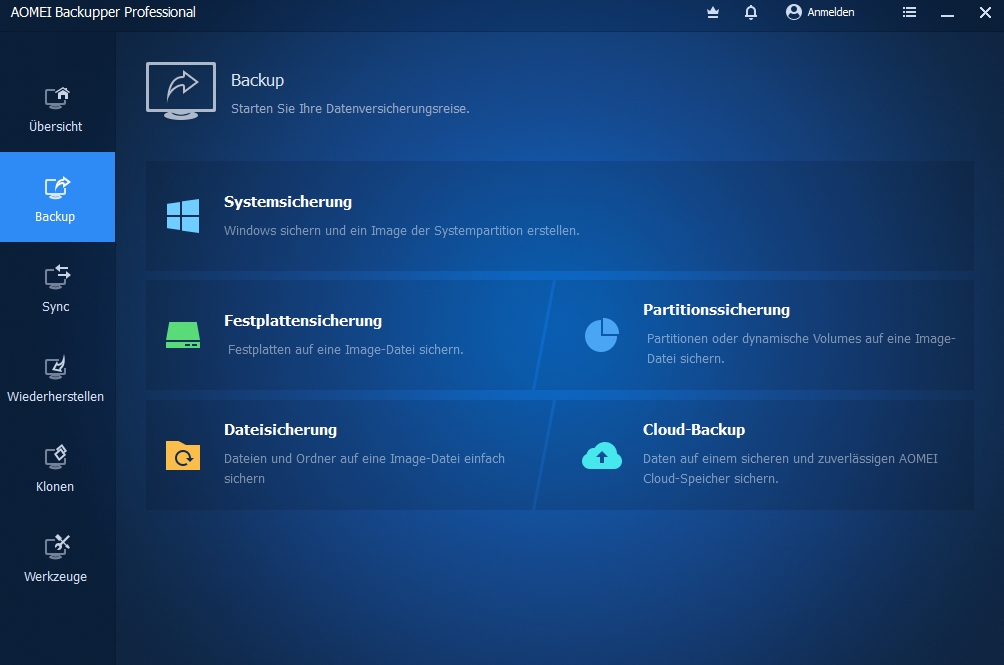The width and height of the screenshot is (1004, 665).
Task: Select the Backup sidebar icon
Action: [x=57, y=188]
